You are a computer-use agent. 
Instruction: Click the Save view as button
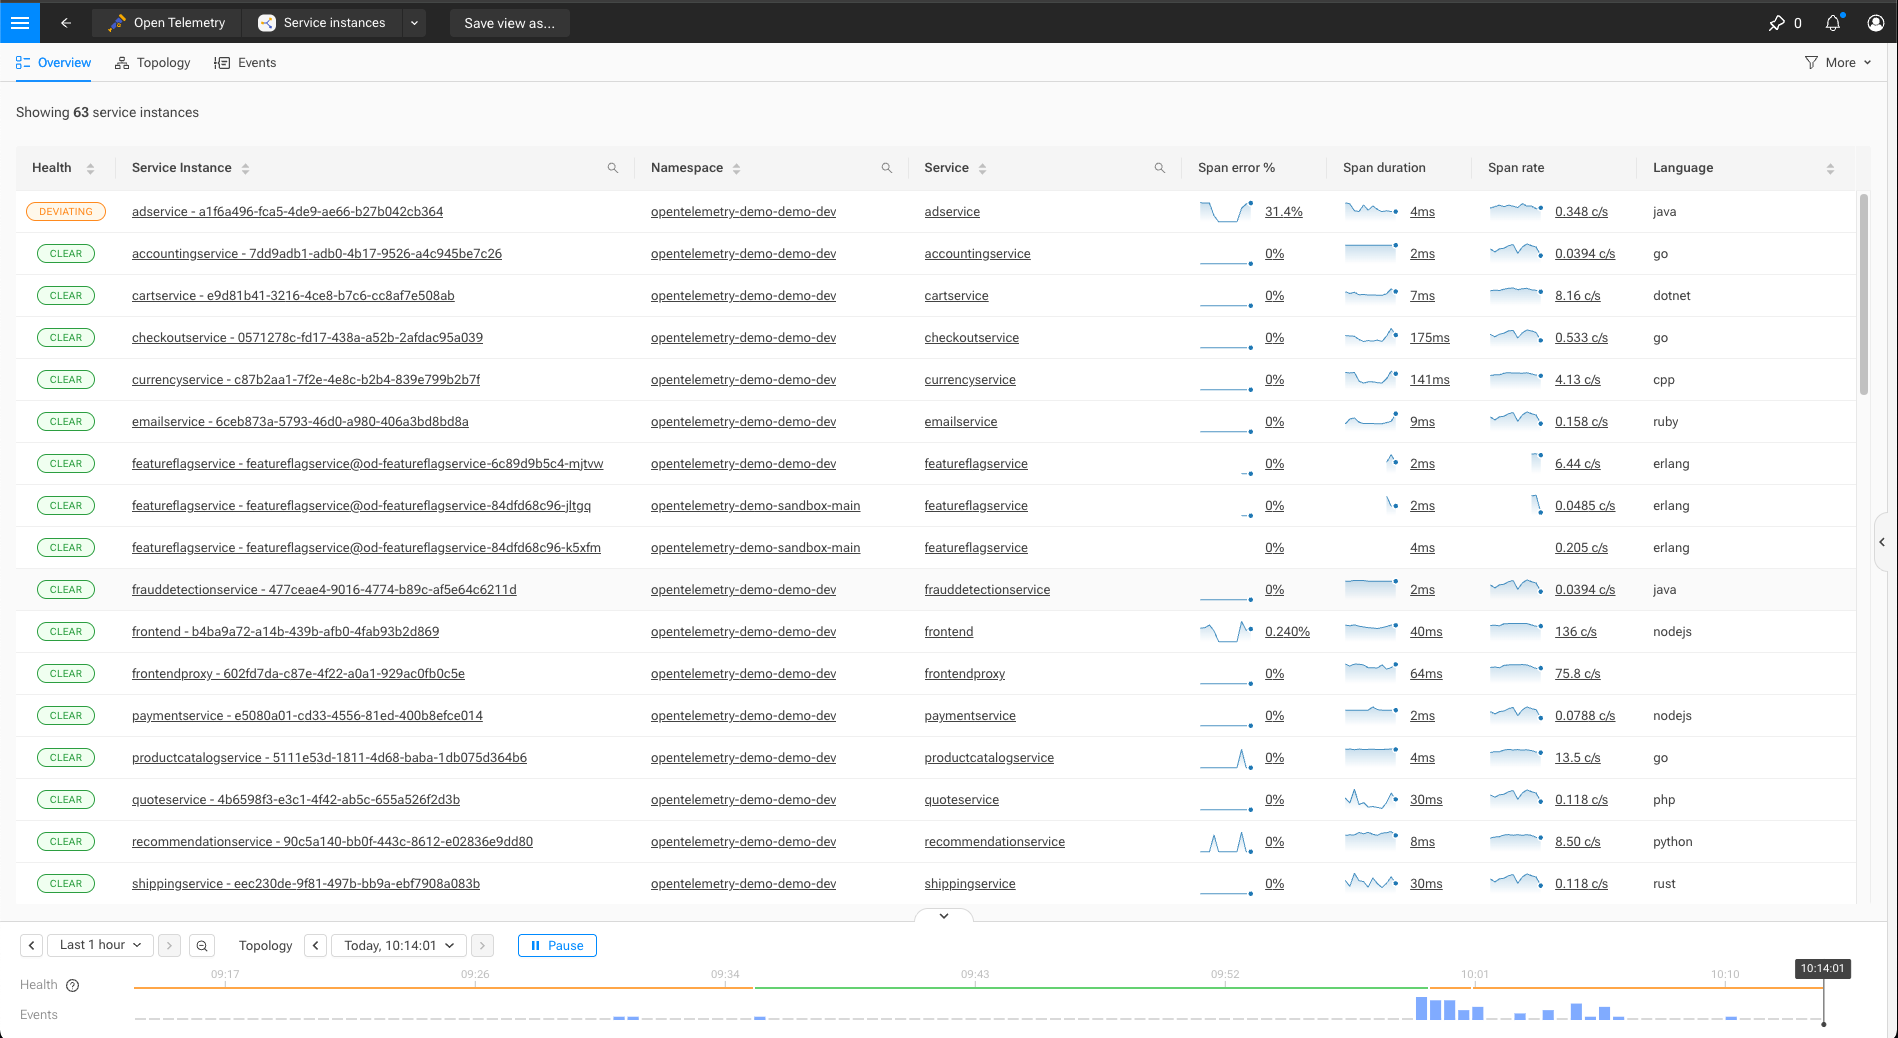pyautogui.click(x=510, y=22)
